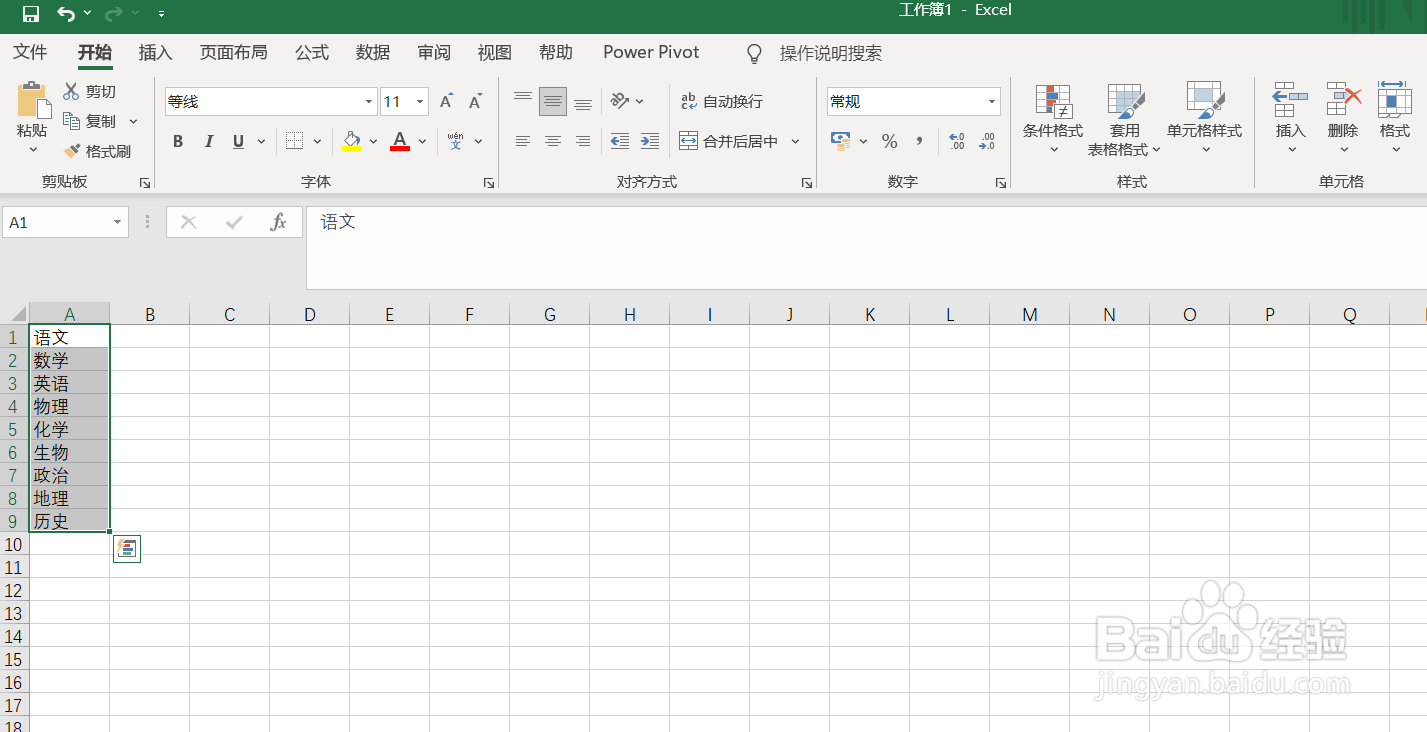Image resolution: width=1427 pixels, height=732 pixels.
Task: Open the 字体 dialog launcher
Action: point(489,183)
